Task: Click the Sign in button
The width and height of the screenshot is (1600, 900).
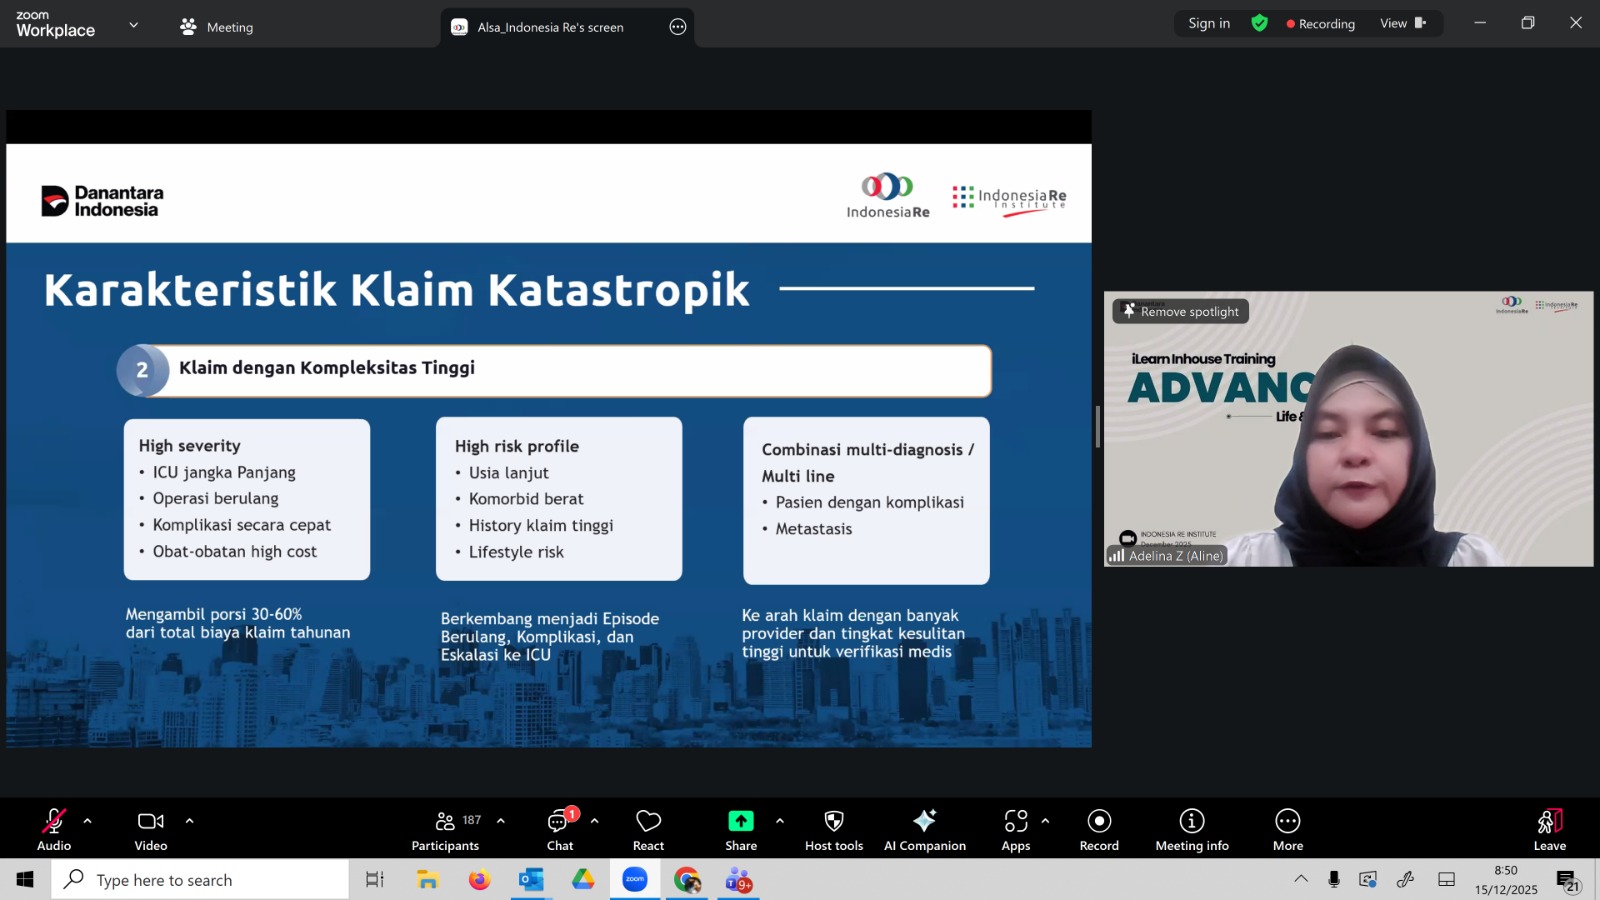Action: (1209, 23)
